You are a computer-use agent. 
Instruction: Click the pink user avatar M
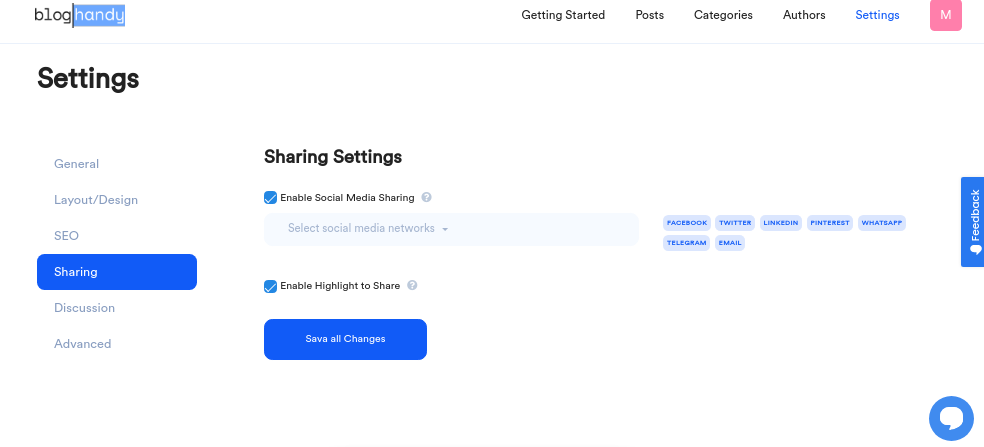[945, 15]
